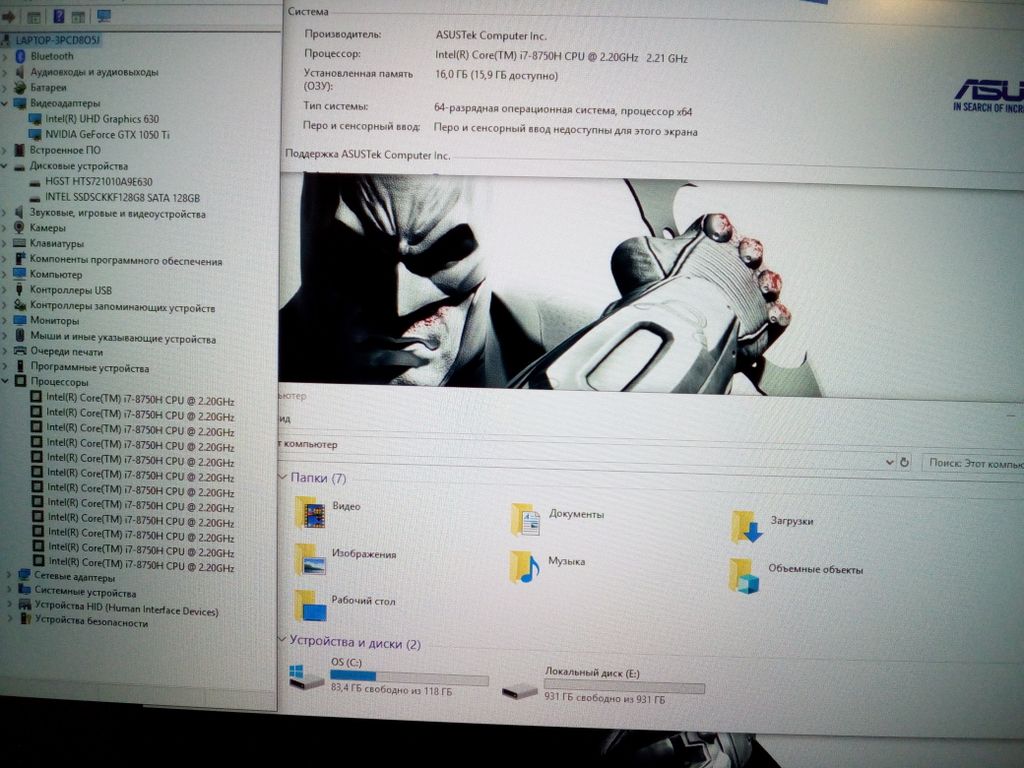Click the 16,0 ГБ (15,9 ГБ доступно) memory value
Image resolution: width=1024 pixels, height=768 pixels.
tap(496, 76)
